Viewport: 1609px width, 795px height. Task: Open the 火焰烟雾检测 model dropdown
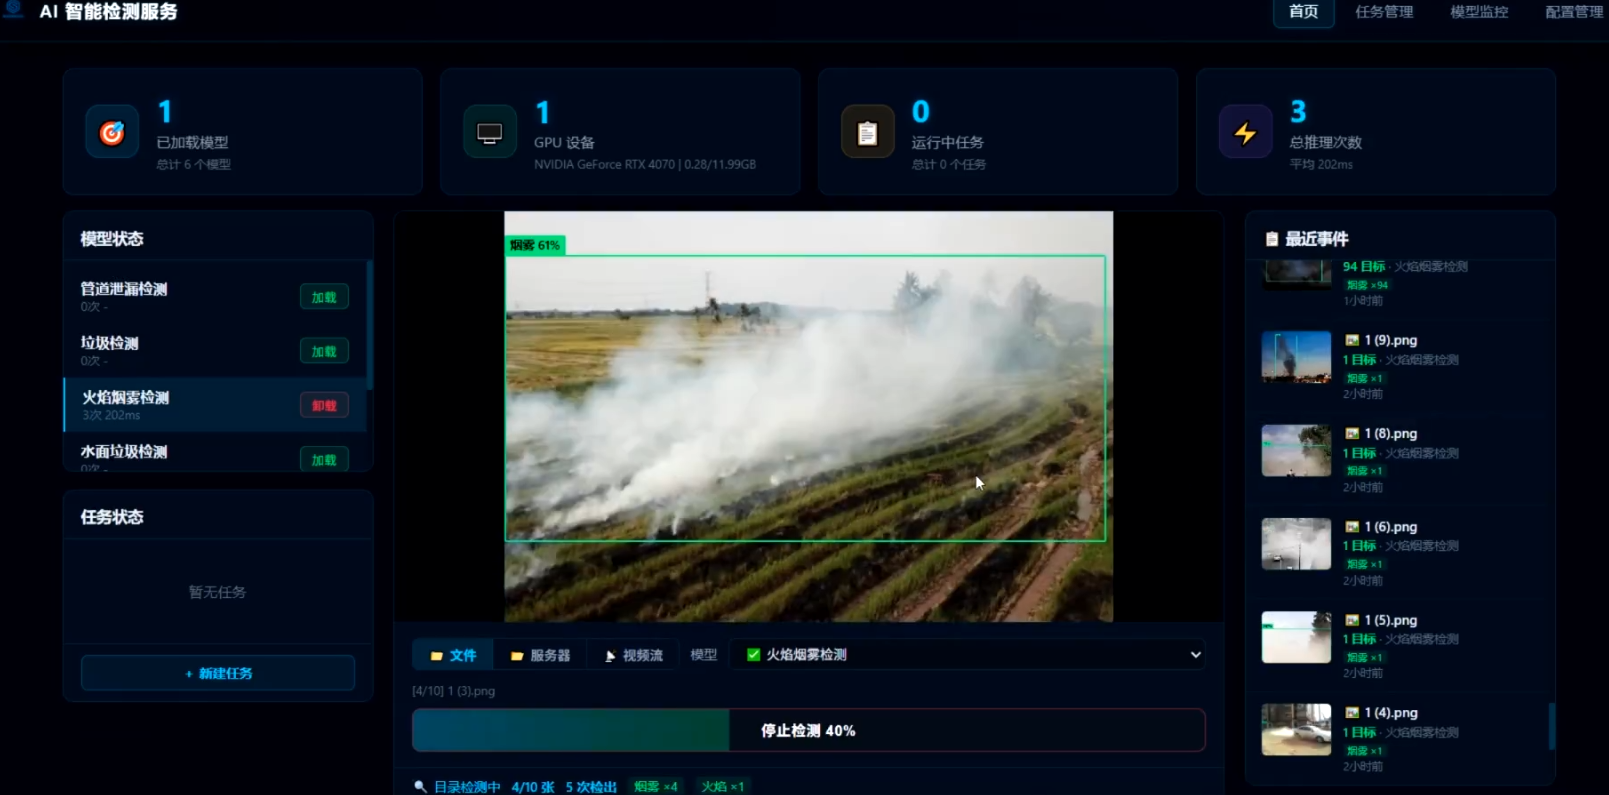[x=968, y=654]
